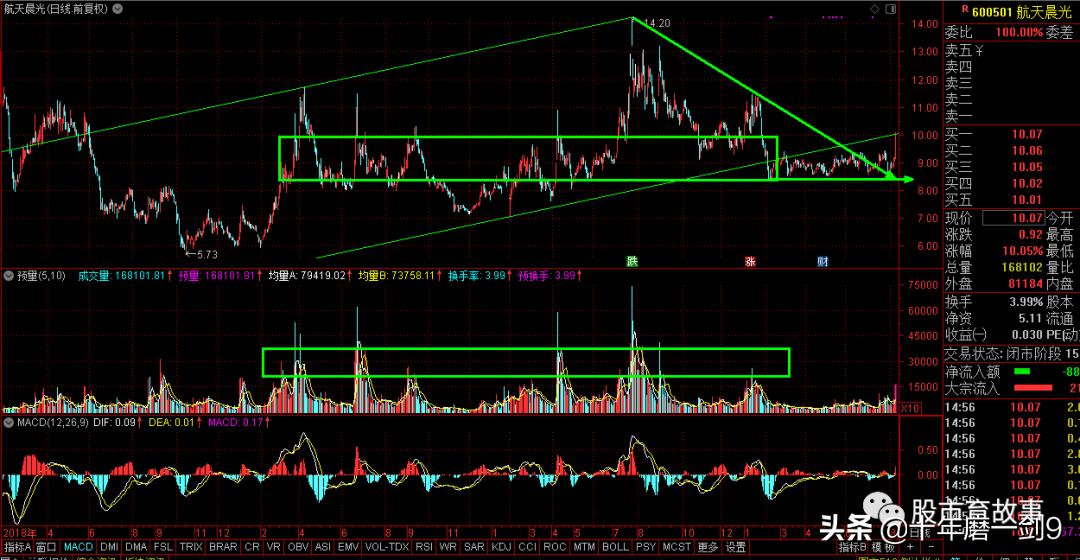Viewport: 1080px width, 560px height.
Task: Open the 设置 settings button
Action: click(x=736, y=547)
